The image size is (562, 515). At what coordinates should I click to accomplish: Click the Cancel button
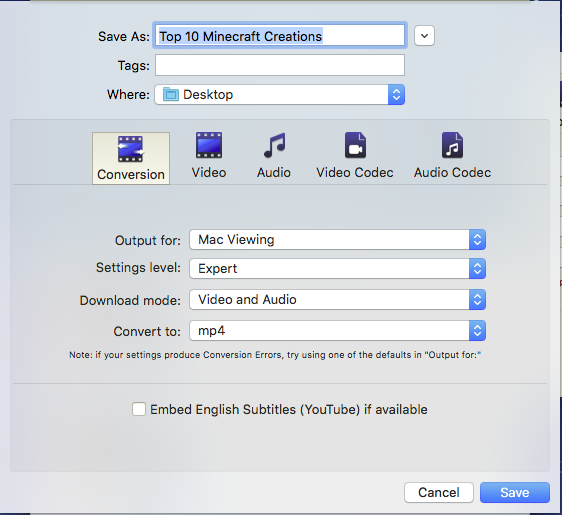[x=439, y=492]
